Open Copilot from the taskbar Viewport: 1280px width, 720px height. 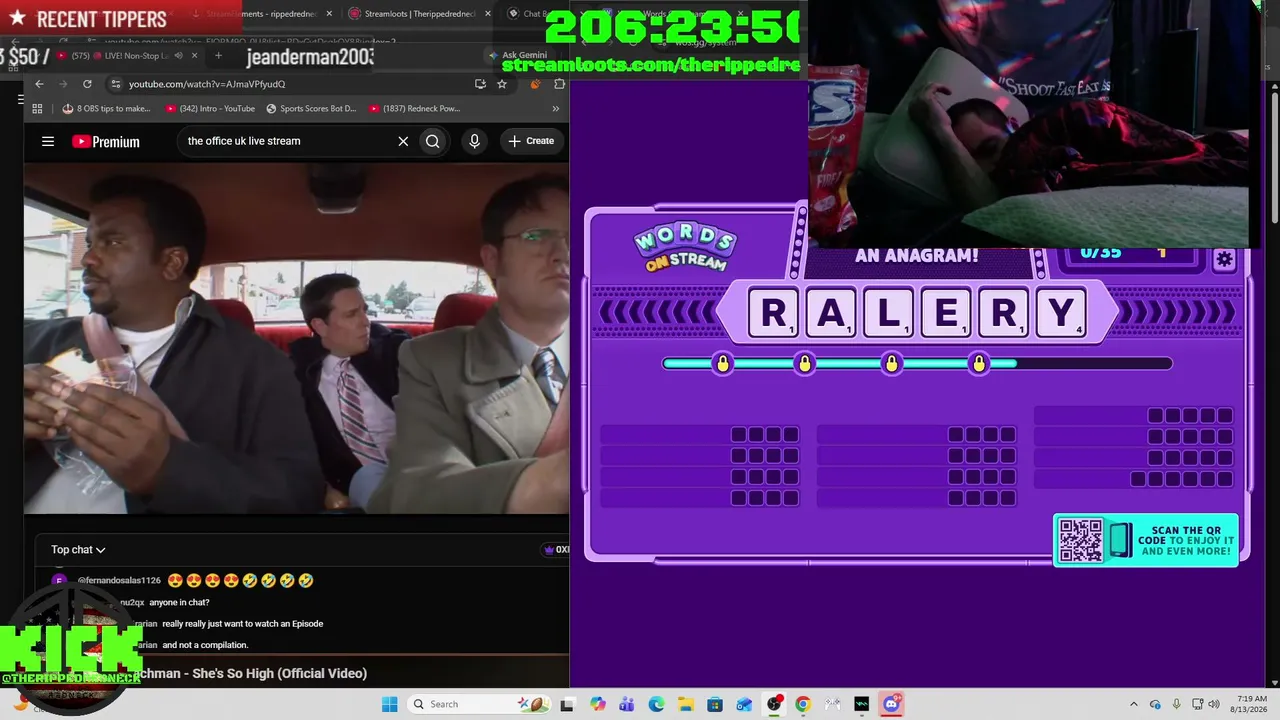[x=598, y=704]
